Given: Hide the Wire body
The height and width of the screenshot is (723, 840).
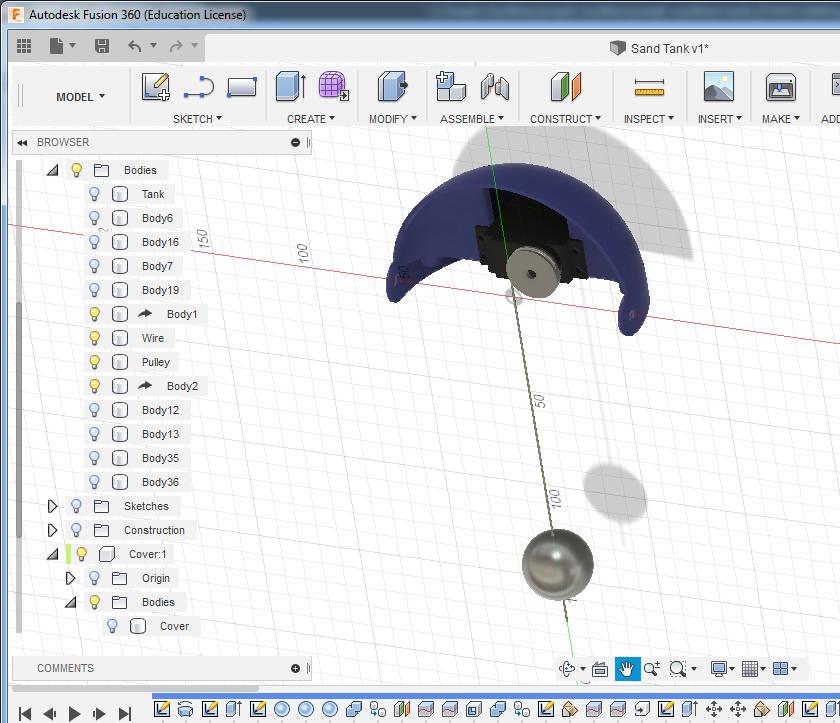Looking at the screenshot, I should tap(94, 338).
